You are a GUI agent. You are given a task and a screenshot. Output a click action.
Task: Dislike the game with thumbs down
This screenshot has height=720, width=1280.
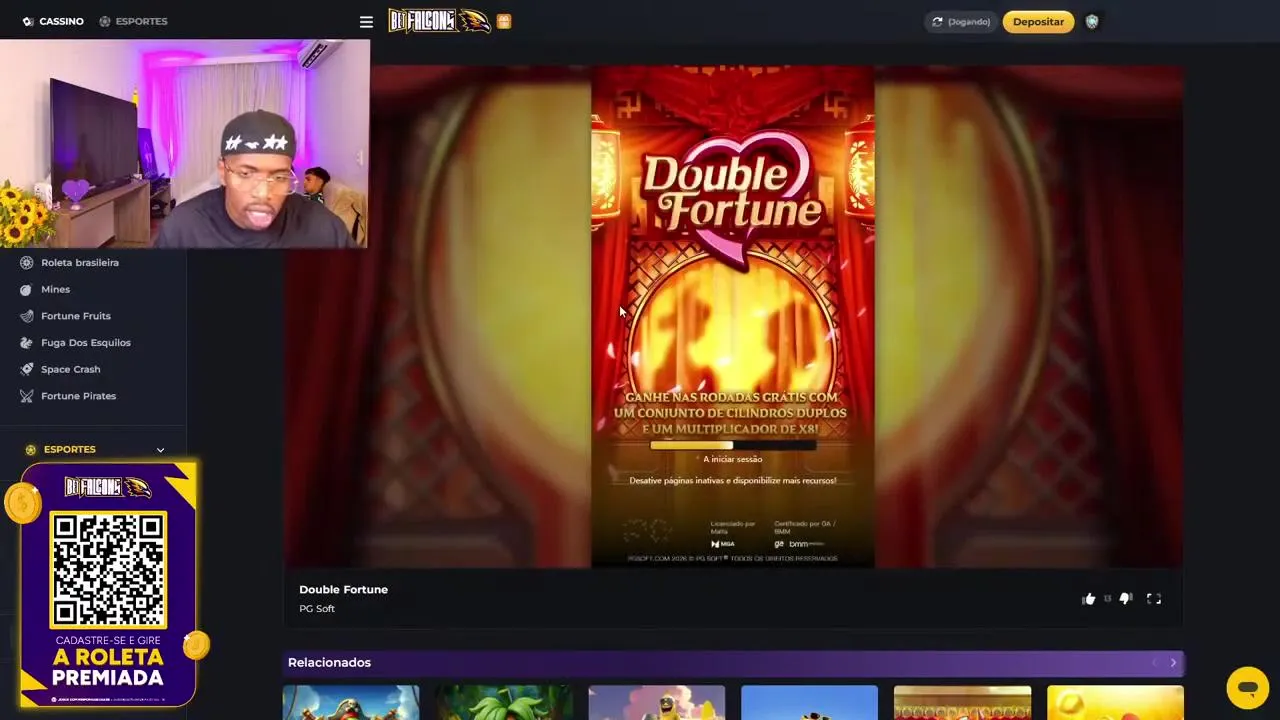click(1125, 599)
